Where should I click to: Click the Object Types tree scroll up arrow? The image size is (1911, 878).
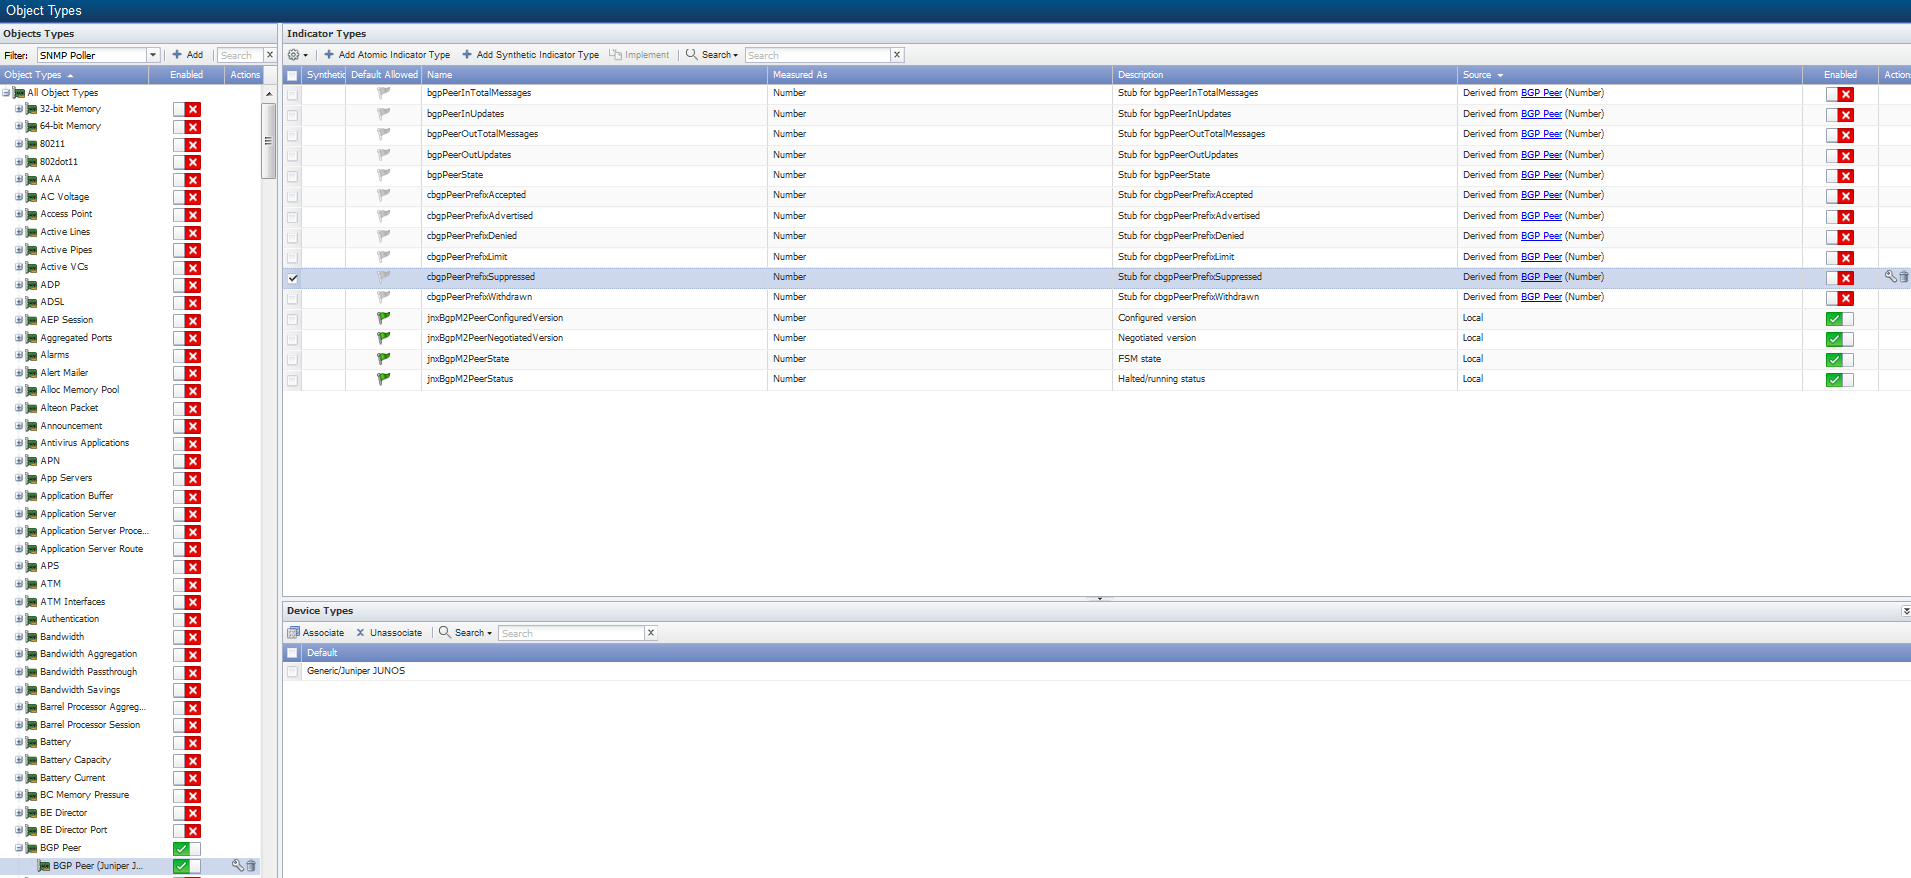(268, 93)
